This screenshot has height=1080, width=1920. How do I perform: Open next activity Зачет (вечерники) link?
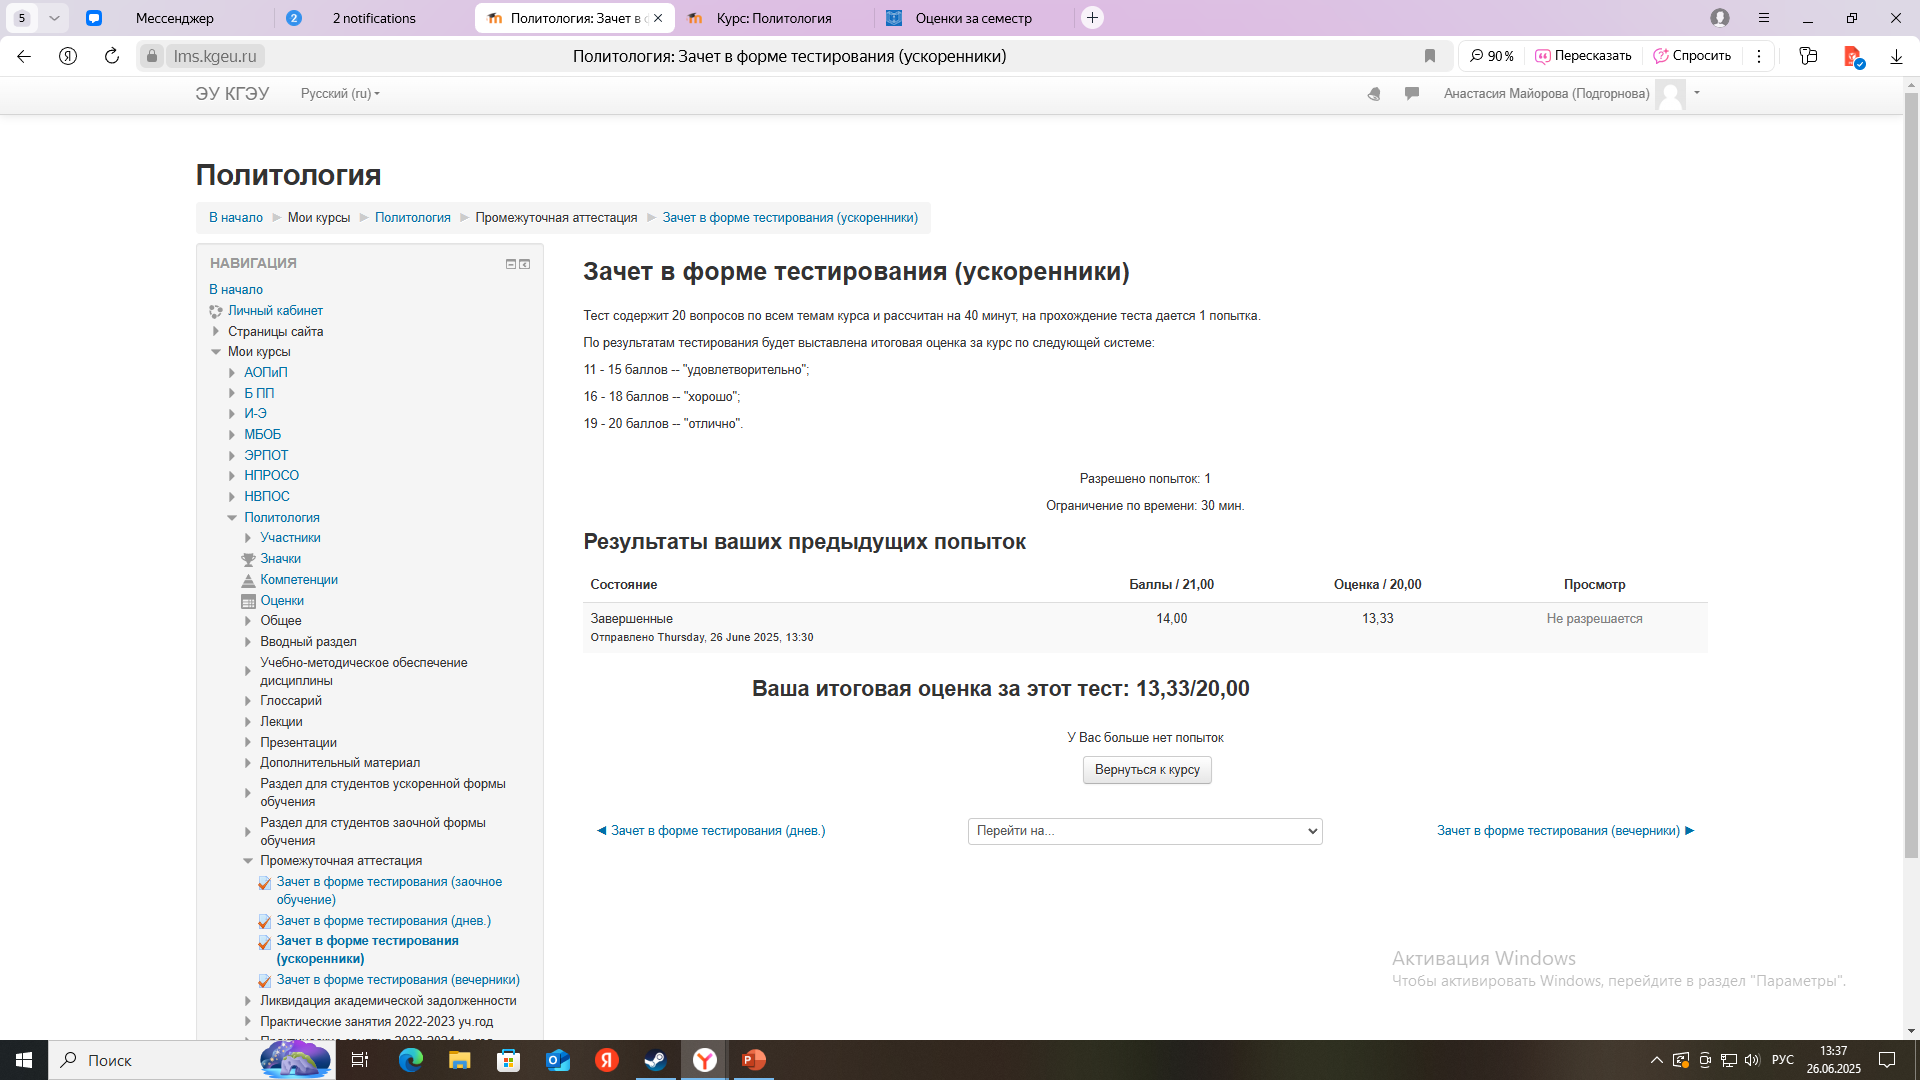click(1566, 831)
